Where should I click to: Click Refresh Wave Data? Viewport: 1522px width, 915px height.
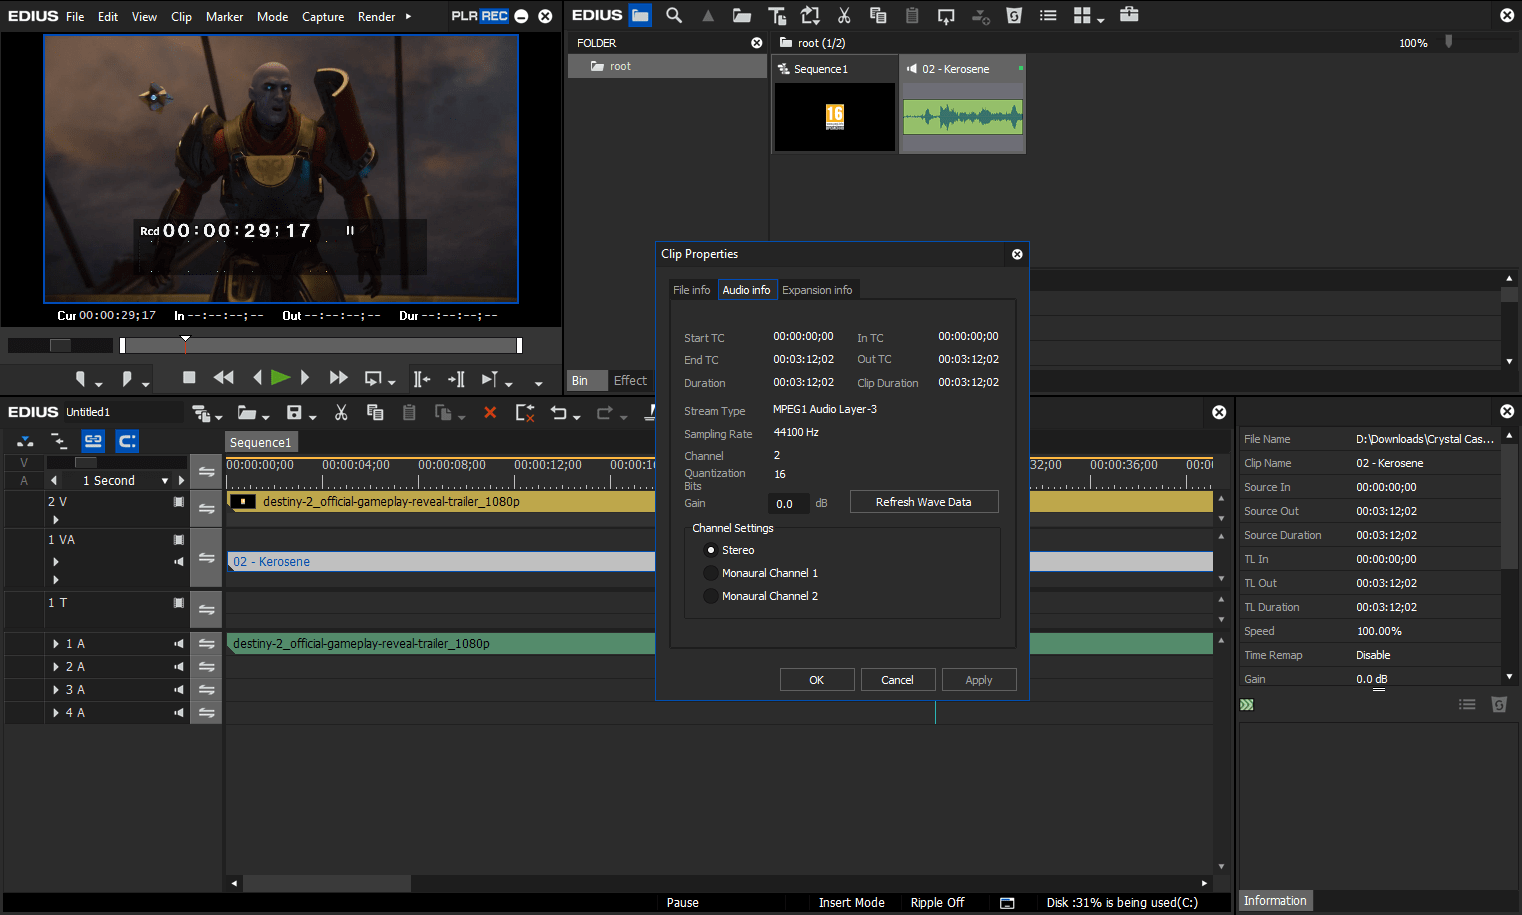[x=924, y=502]
